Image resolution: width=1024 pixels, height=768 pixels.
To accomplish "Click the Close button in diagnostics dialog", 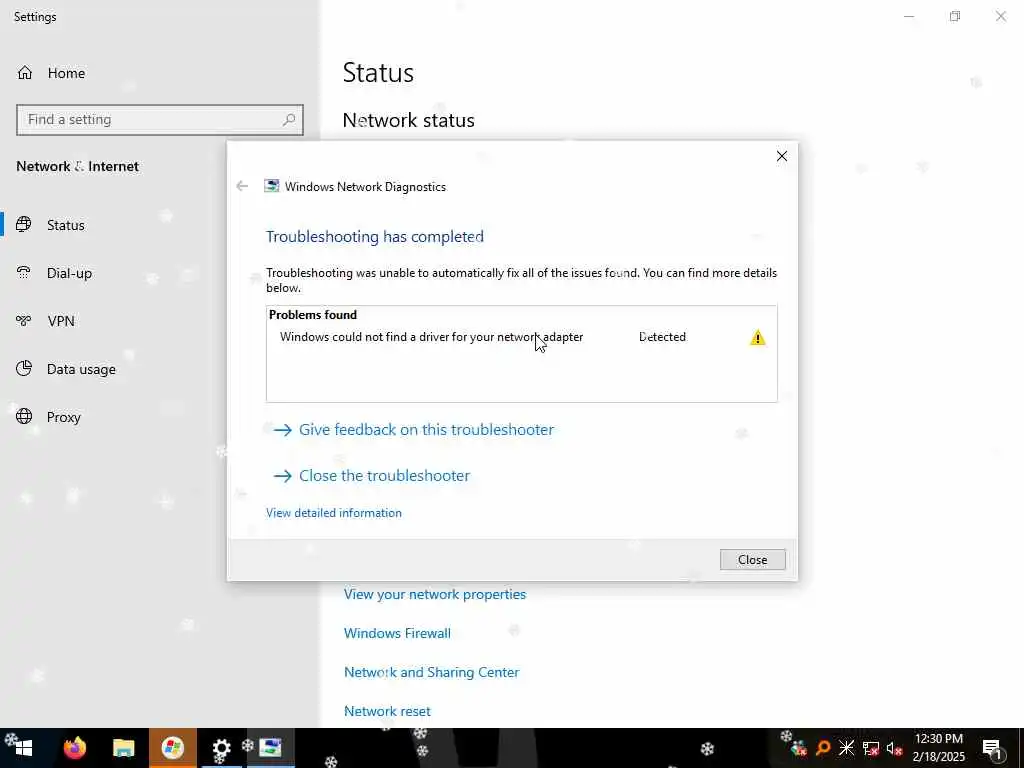I will click(752, 560).
